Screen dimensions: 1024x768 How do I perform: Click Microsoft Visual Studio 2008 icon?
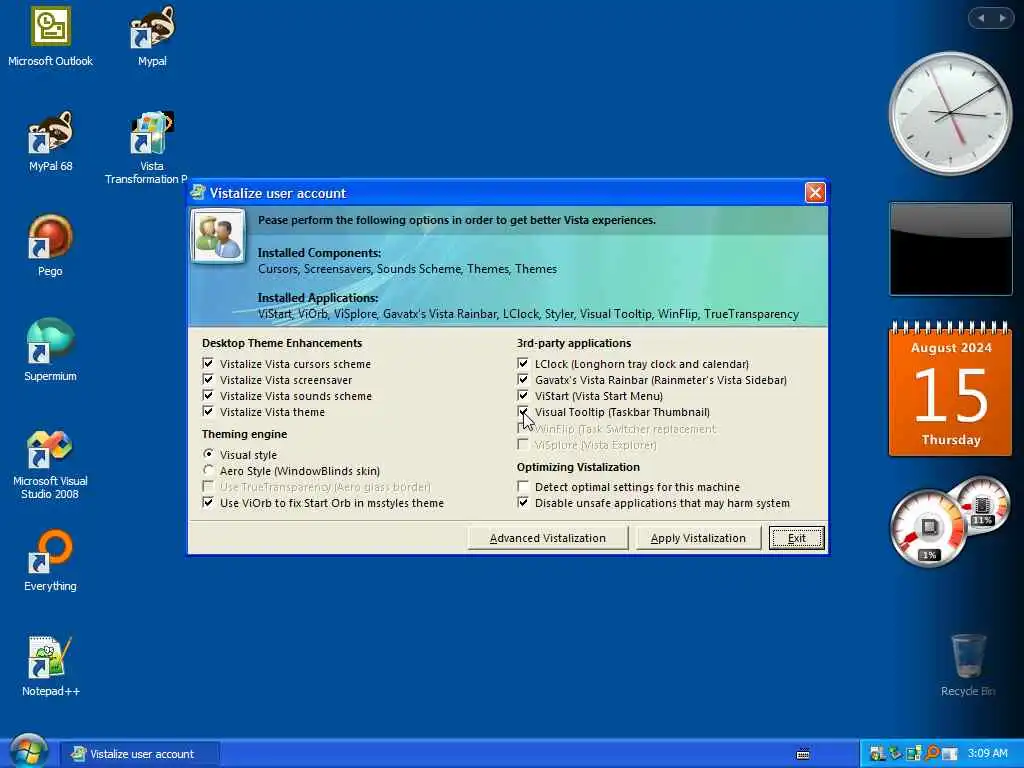[x=50, y=465]
